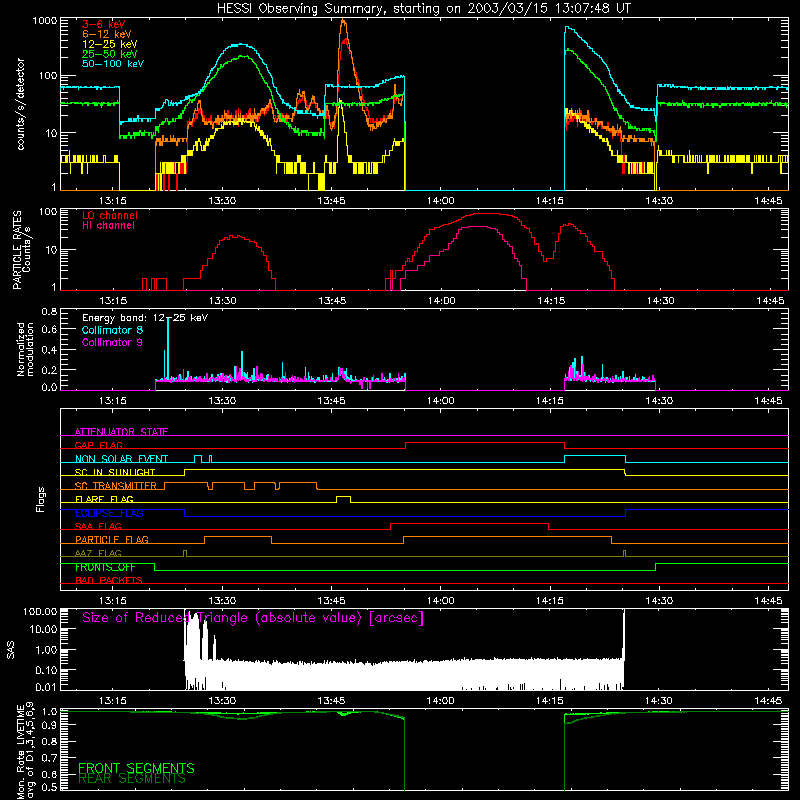Click the 14:30 tick under the flags panel

pos(659,601)
